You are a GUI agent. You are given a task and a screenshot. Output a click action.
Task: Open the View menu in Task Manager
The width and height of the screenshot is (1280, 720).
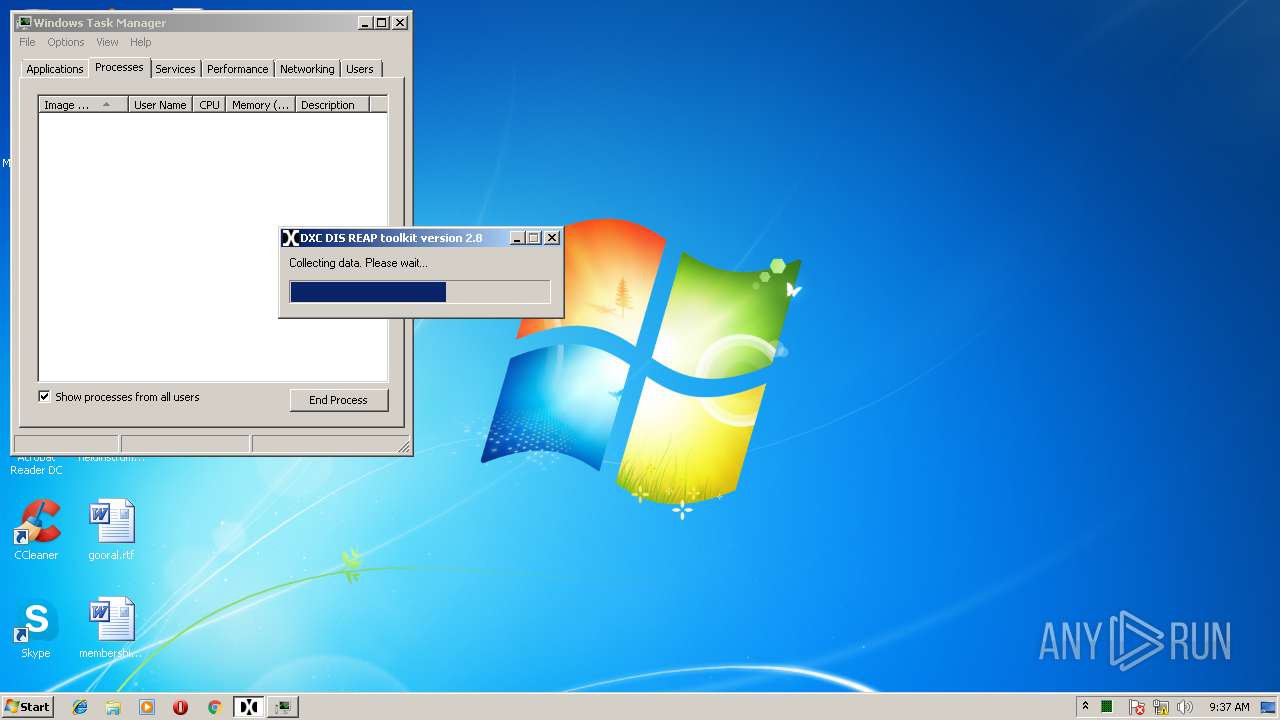107,42
